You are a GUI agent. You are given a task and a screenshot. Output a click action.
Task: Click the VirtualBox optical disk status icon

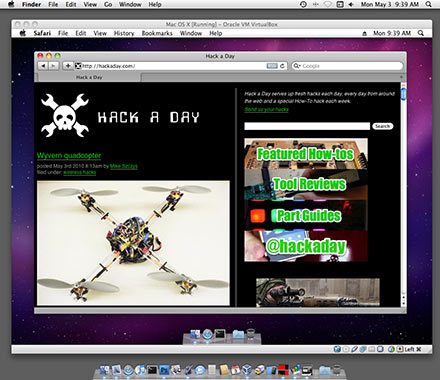tap(346, 349)
